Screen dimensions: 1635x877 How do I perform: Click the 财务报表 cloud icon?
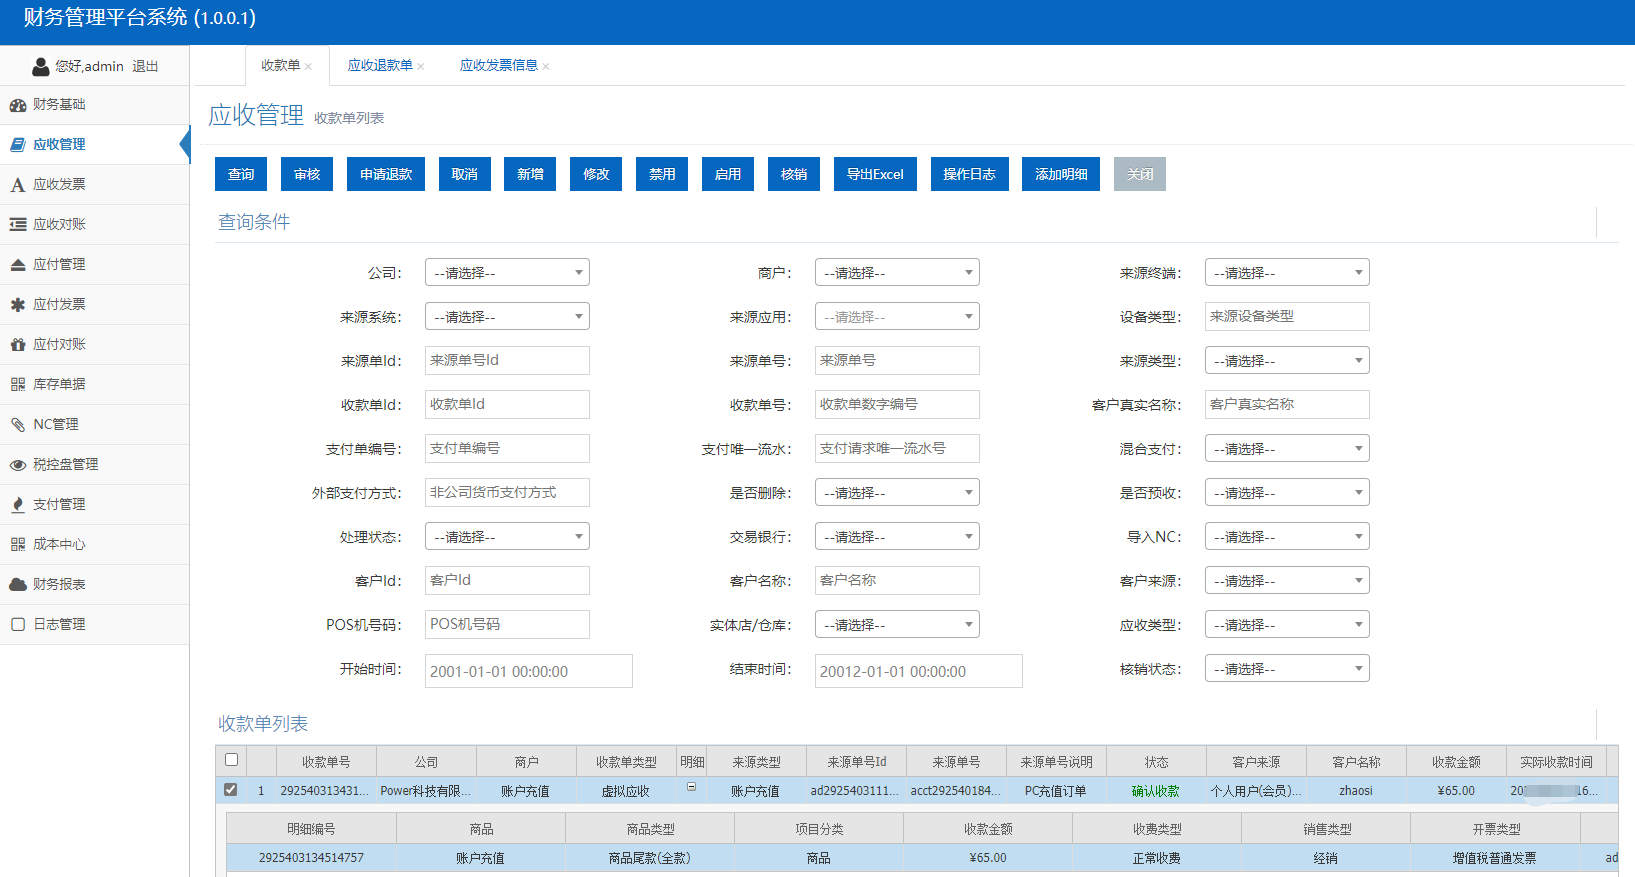point(18,585)
